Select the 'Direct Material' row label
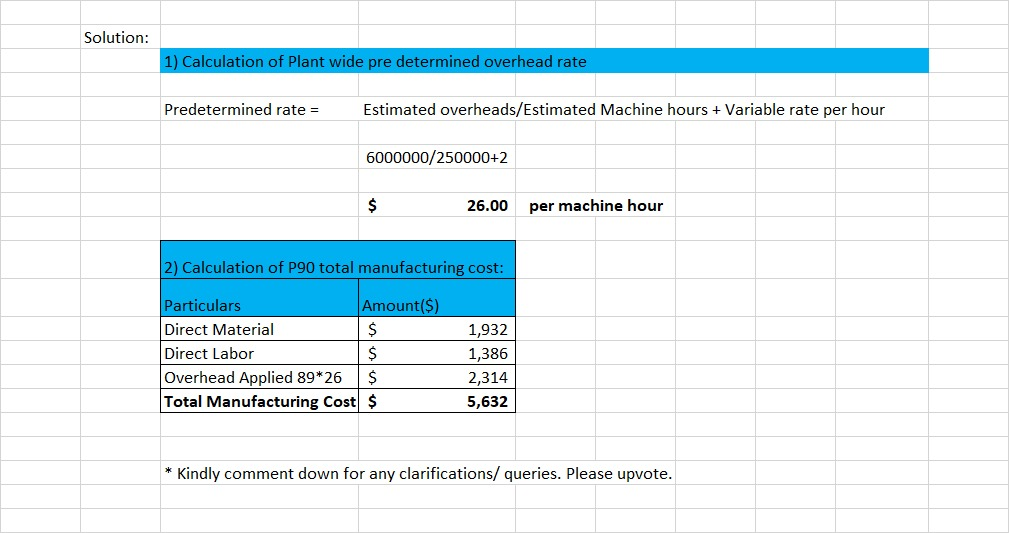Viewport: 1009px width, 533px height. [x=259, y=329]
